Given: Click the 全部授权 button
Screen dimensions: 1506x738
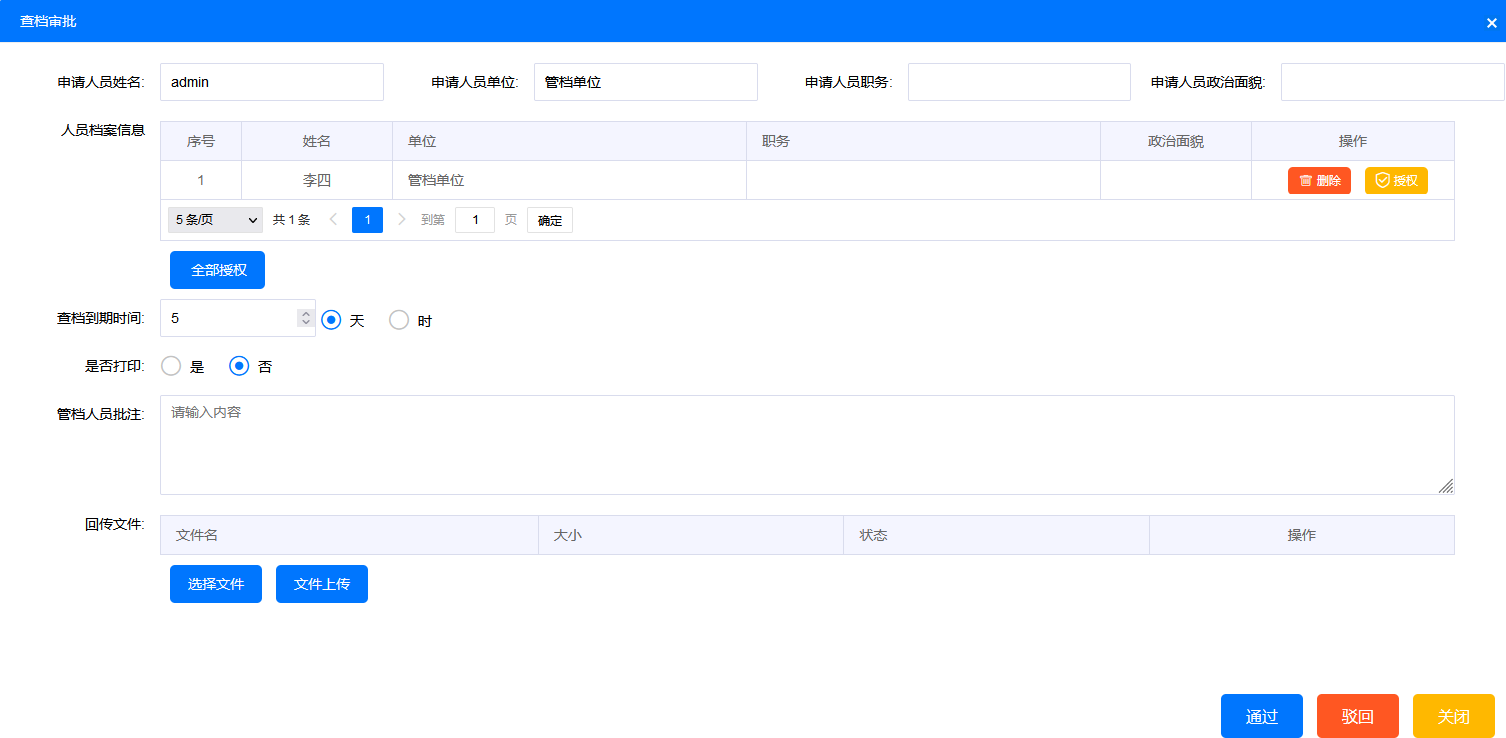Looking at the screenshot, I should click(x=217, y=270).
